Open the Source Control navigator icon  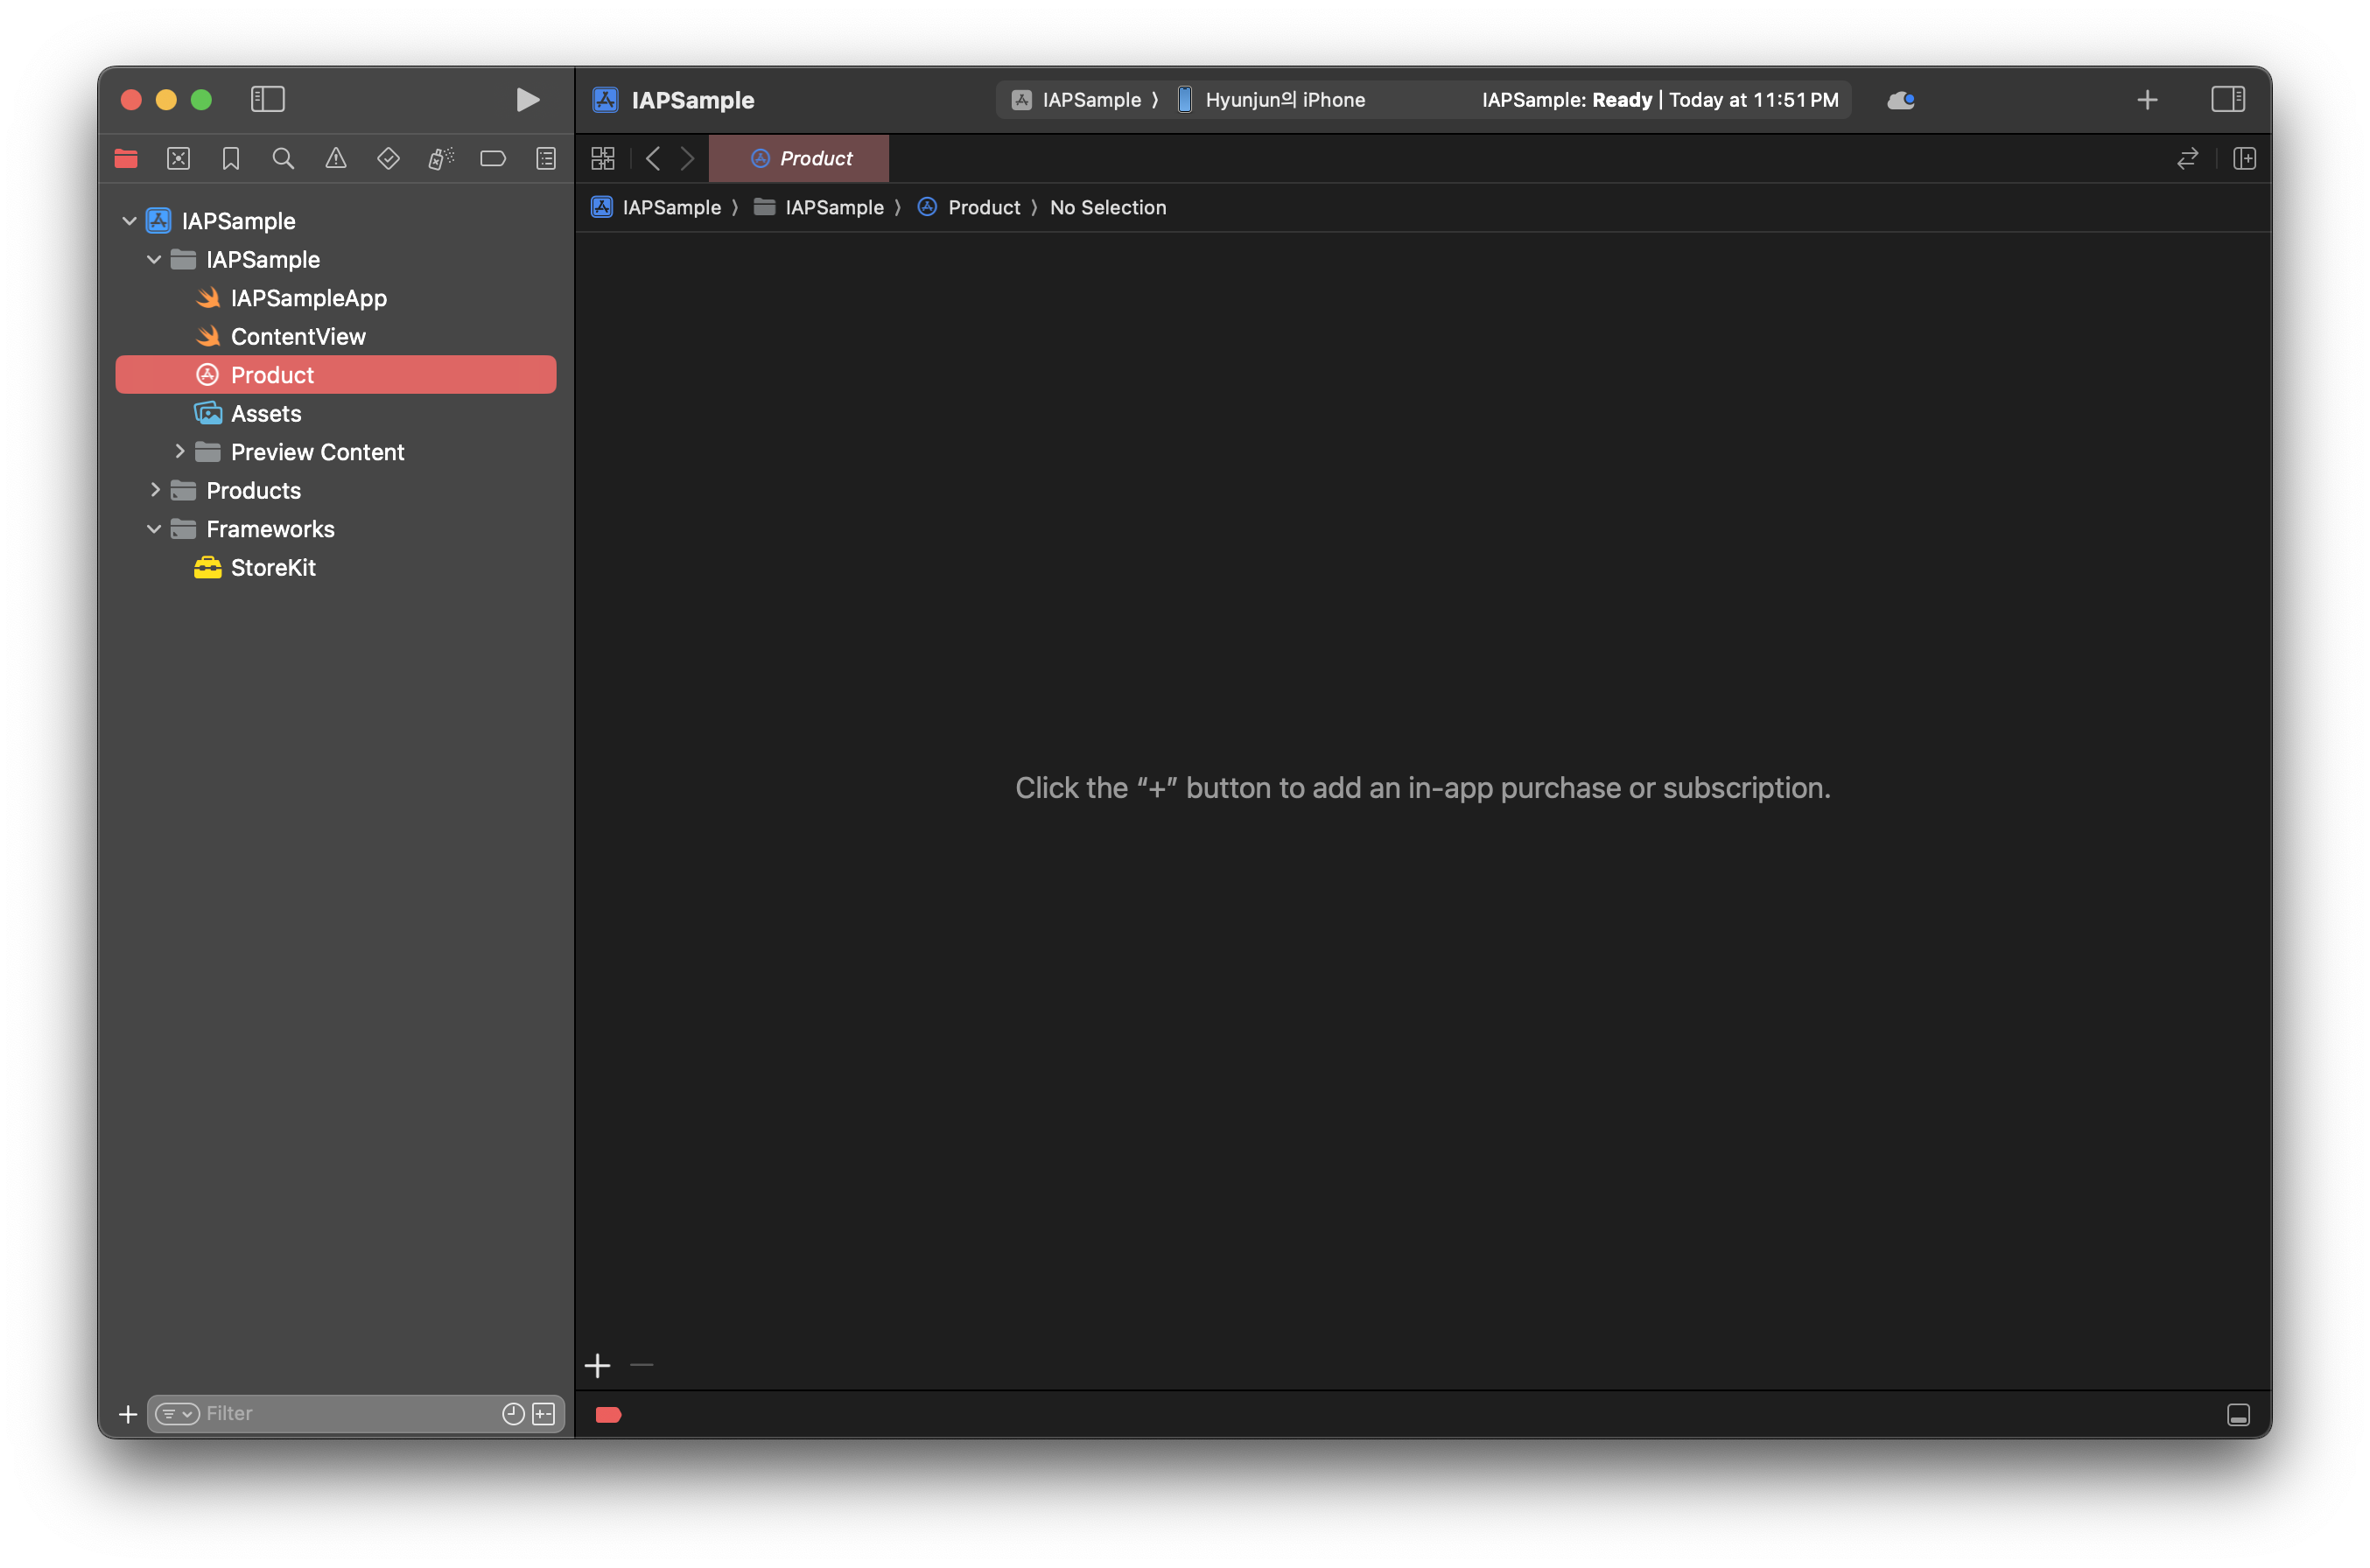click(178, 158)
